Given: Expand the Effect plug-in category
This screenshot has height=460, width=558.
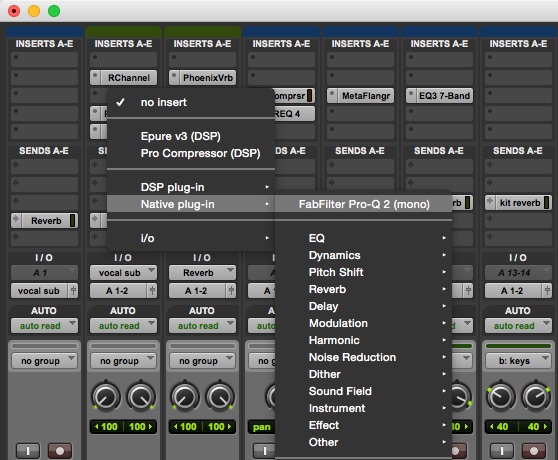Looking at the screenshot, I should (363, 425).
